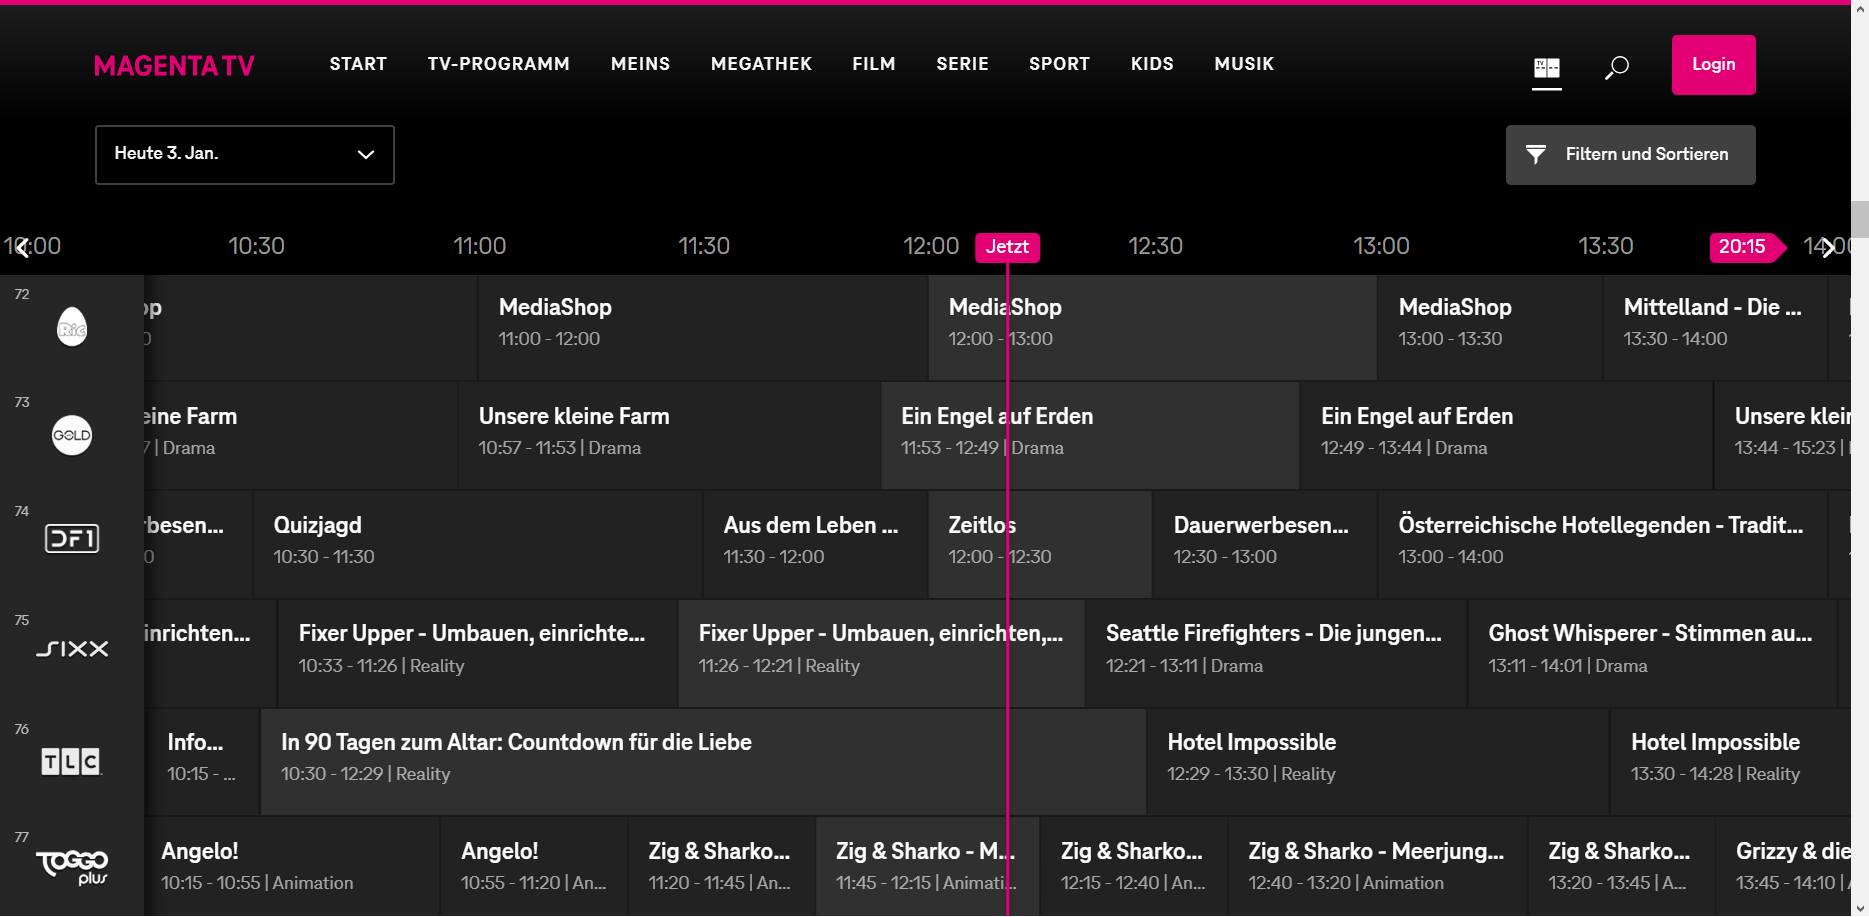The height and width of the screenshot is (917, 1869).
Task: Go to earlier times with left arrow
Action: (22, 247)
